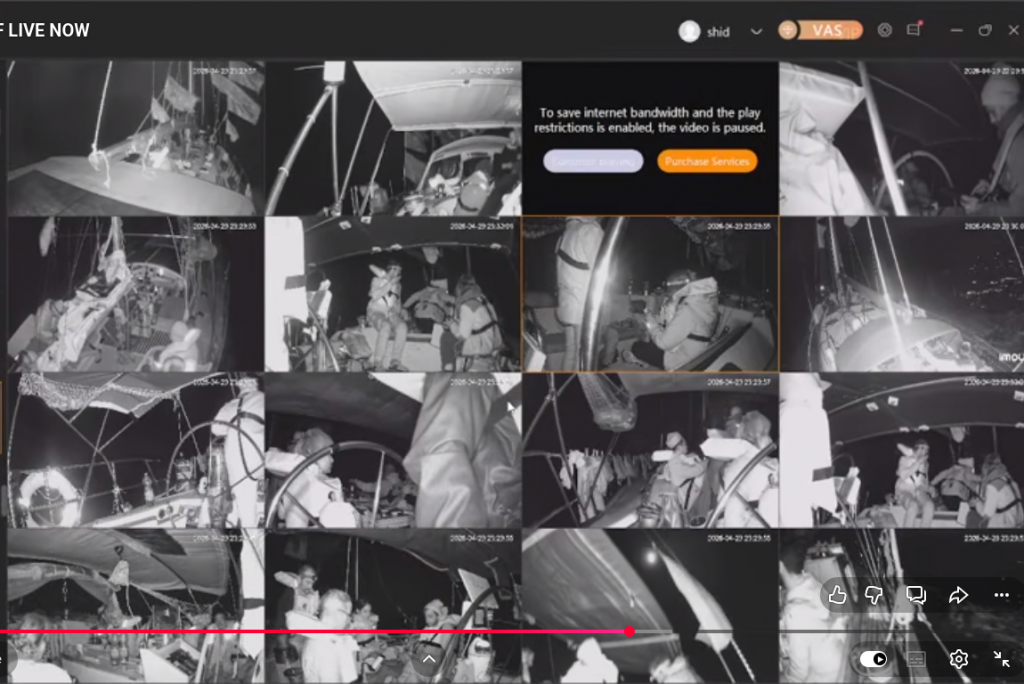Image resolution: width=1024 pixels, height=684 pixels.
Task: Click the red playback progress handle
Action: 629,631
